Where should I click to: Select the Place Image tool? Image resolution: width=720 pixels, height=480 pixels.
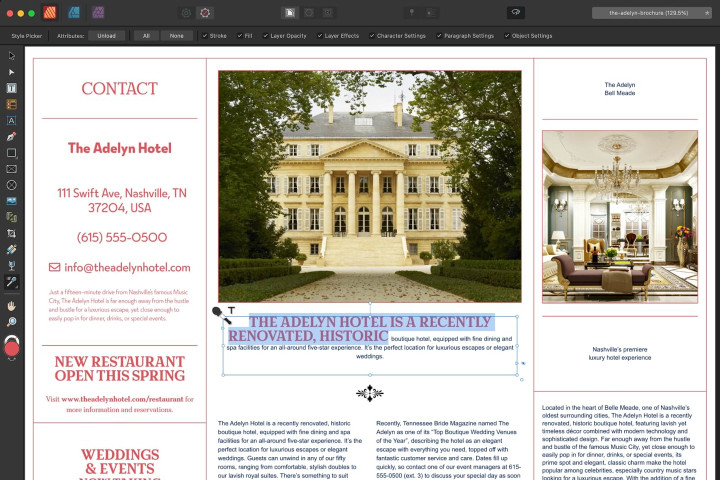click(11, 201)
